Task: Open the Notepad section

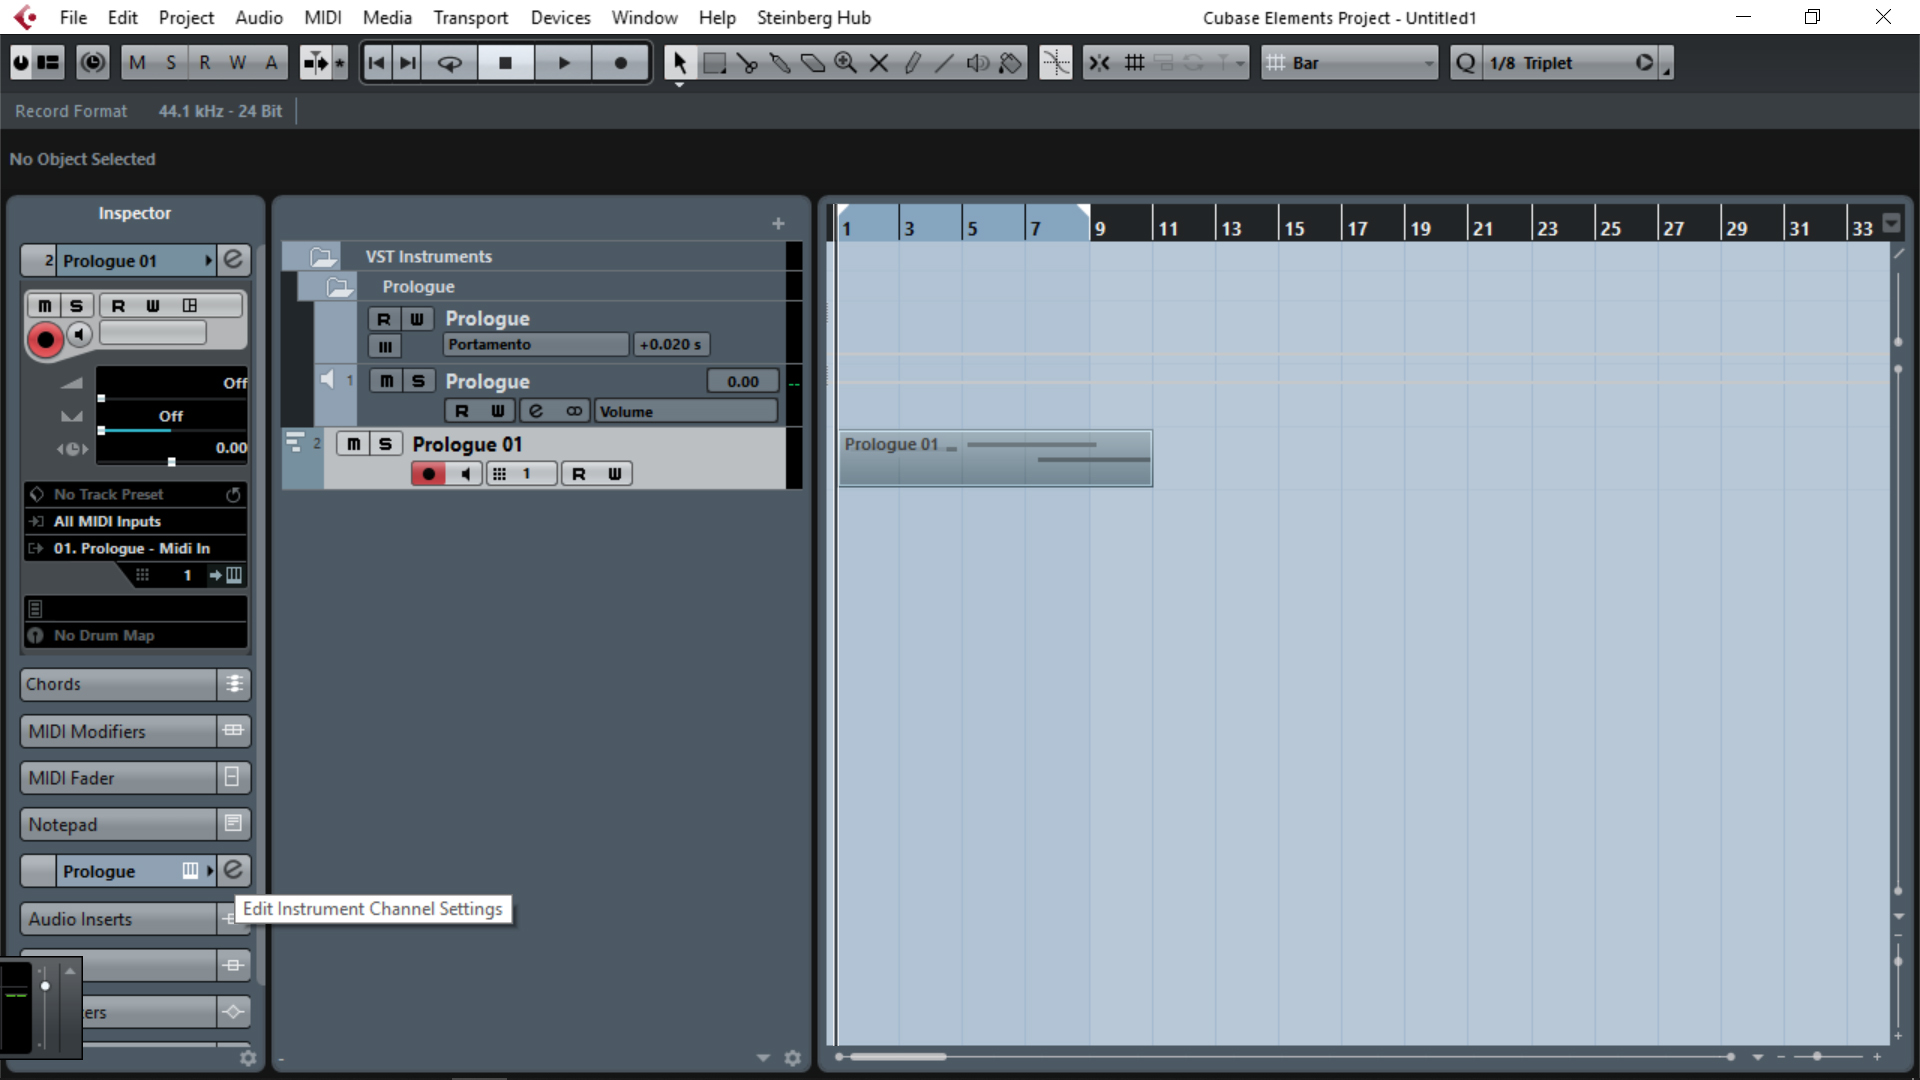Action: point(118,824)
